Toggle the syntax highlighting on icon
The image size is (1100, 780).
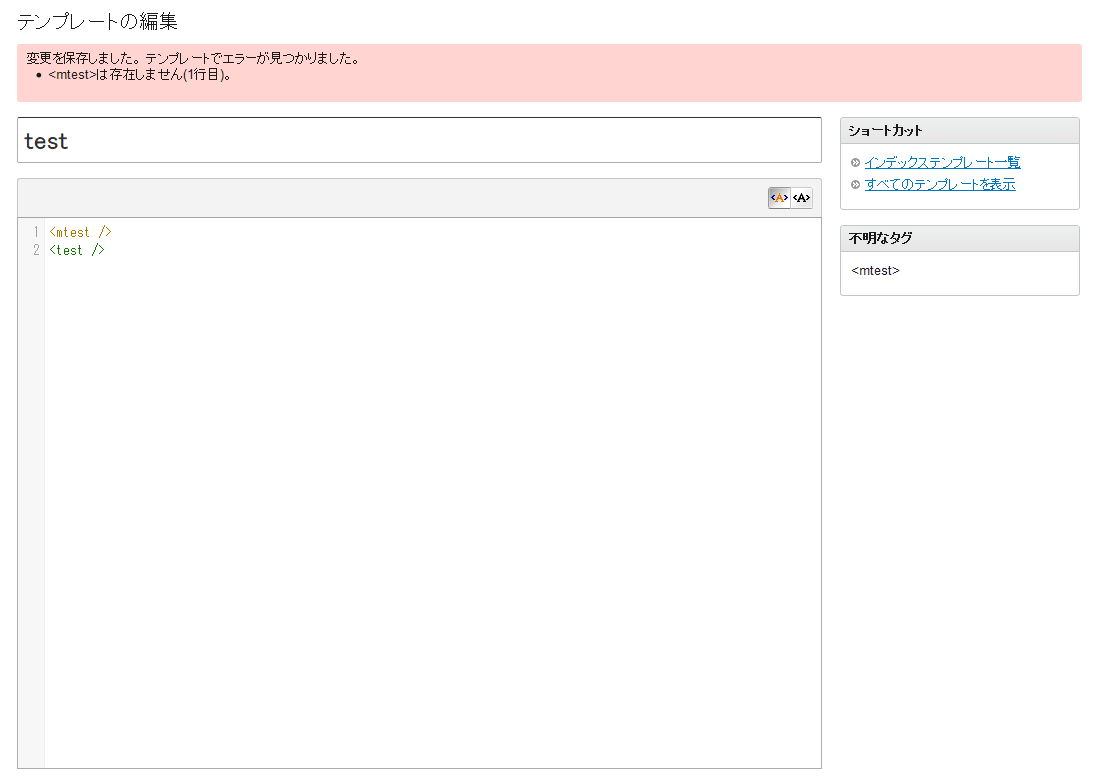(x=779, y=198)
